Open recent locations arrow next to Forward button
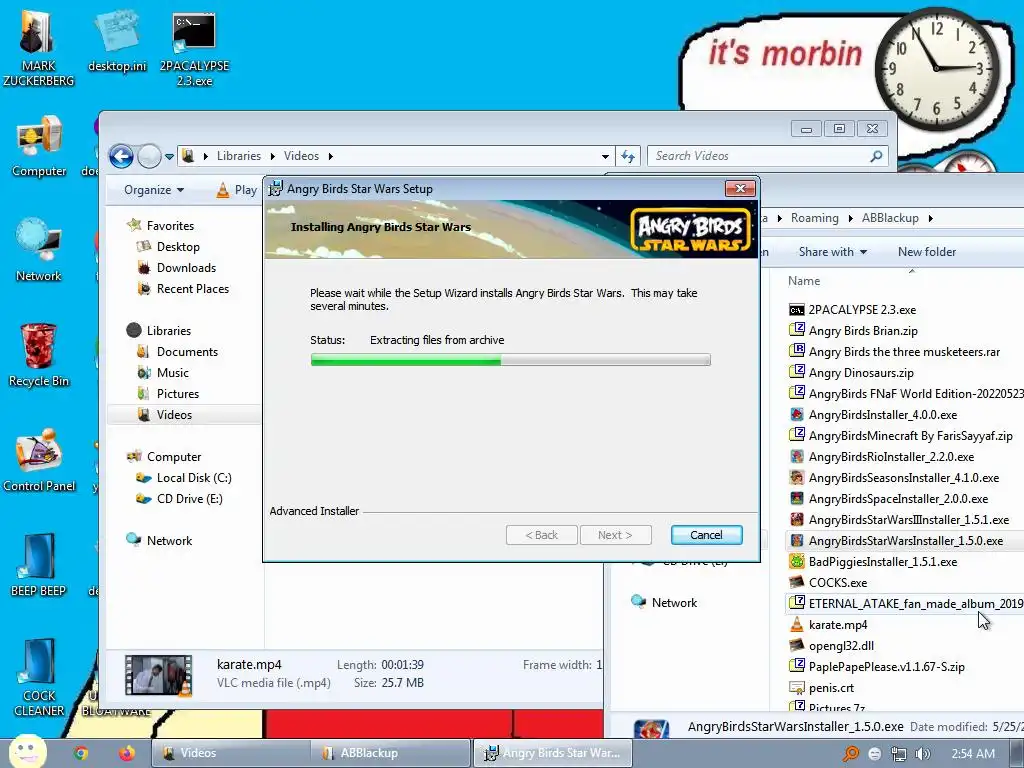This screenshot has height=768, width=1024. (169, 157)
